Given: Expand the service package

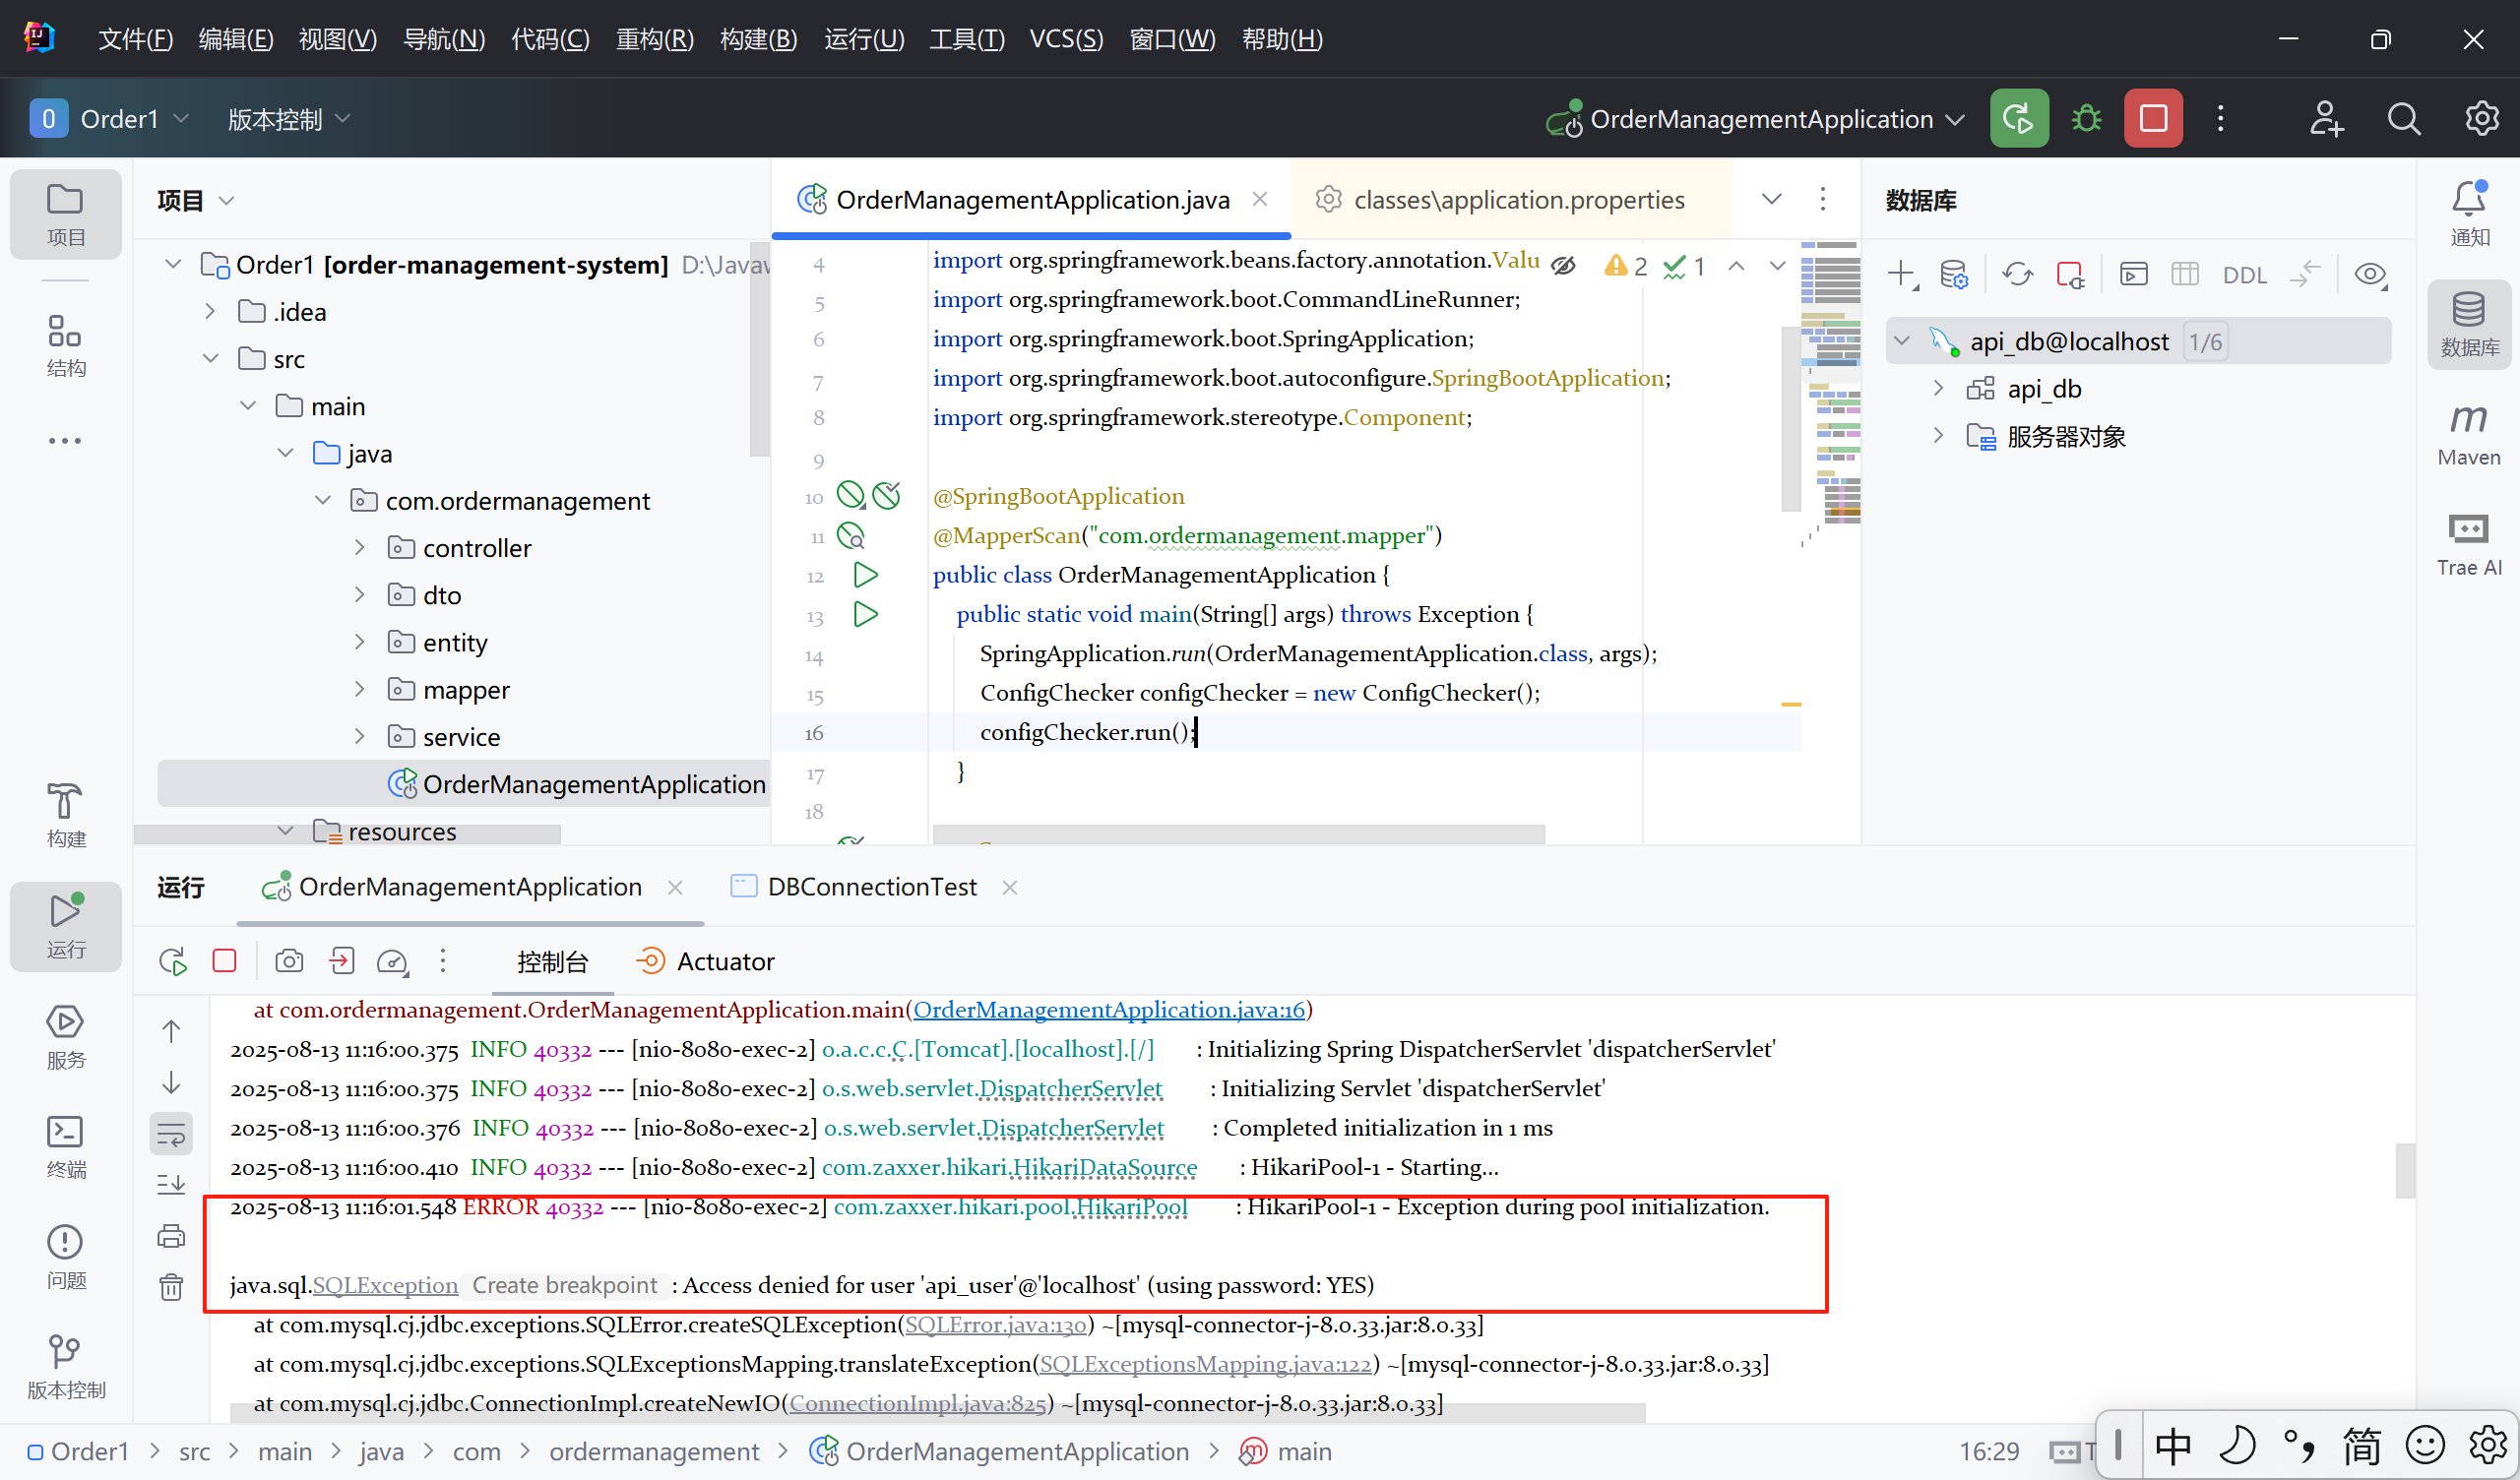Looking at the screenshot, I should (360, 736).
